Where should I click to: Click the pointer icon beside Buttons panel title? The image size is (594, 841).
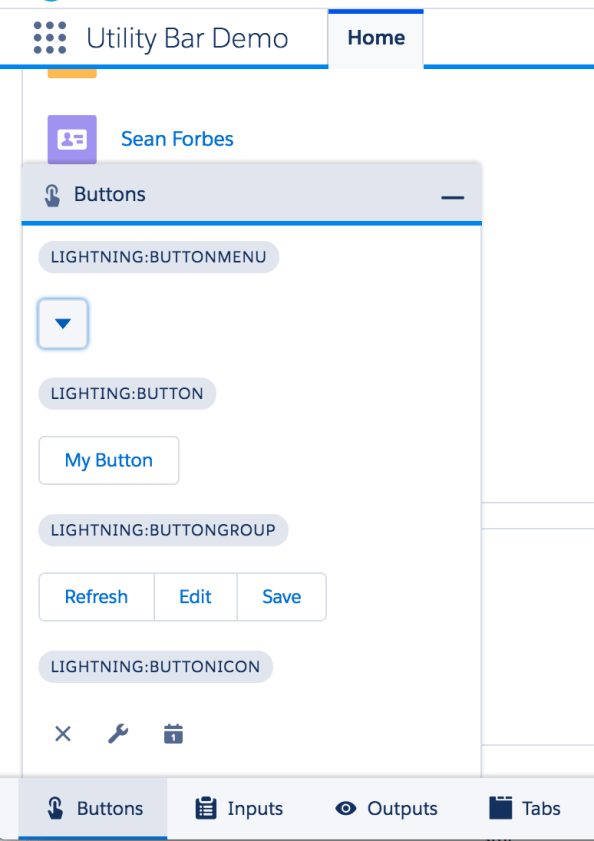point(53,195)
